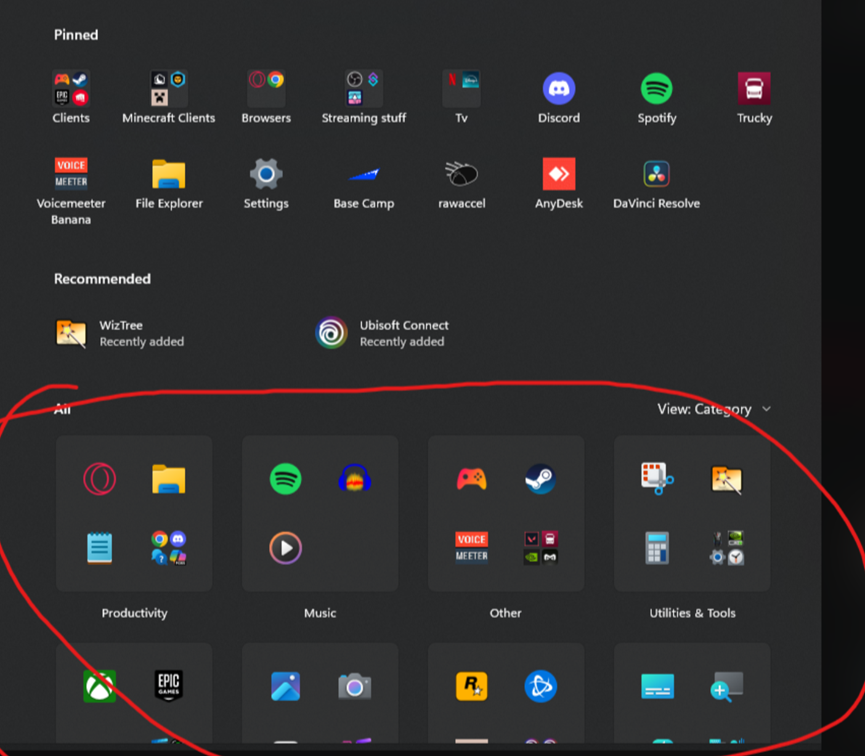This screenshot has height=756, width=865.
Task: Click the Recommended section heading
Action: point(102,279)
